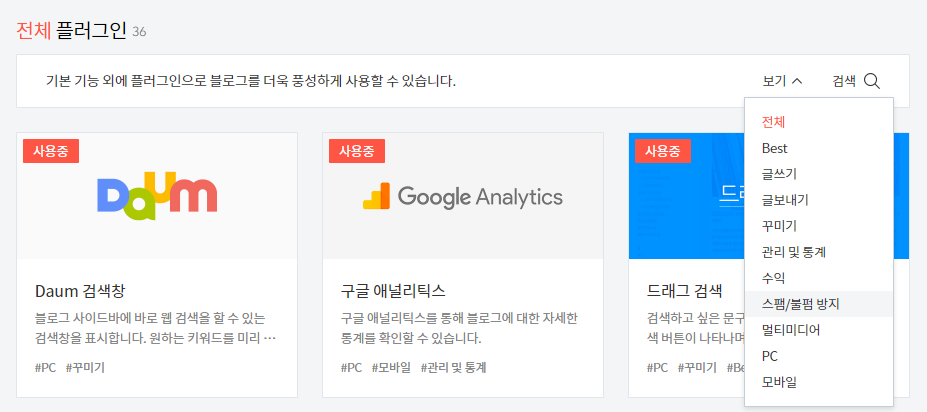This screenshot has height=412, width=927.
Task: Open the Google Analytics plugin thumbnail
Action: coord(463,196)
